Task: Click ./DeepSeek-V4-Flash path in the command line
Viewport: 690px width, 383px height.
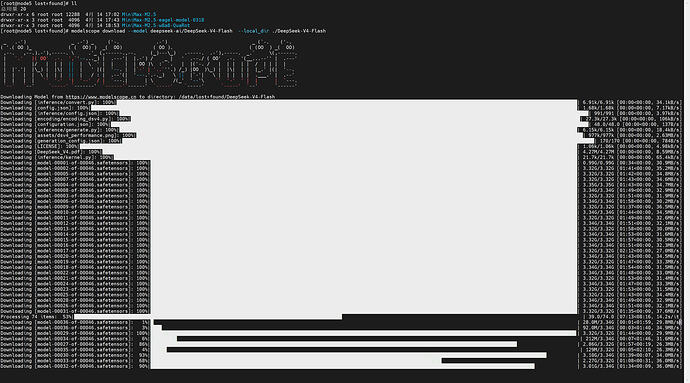Action: coord(300,31)
